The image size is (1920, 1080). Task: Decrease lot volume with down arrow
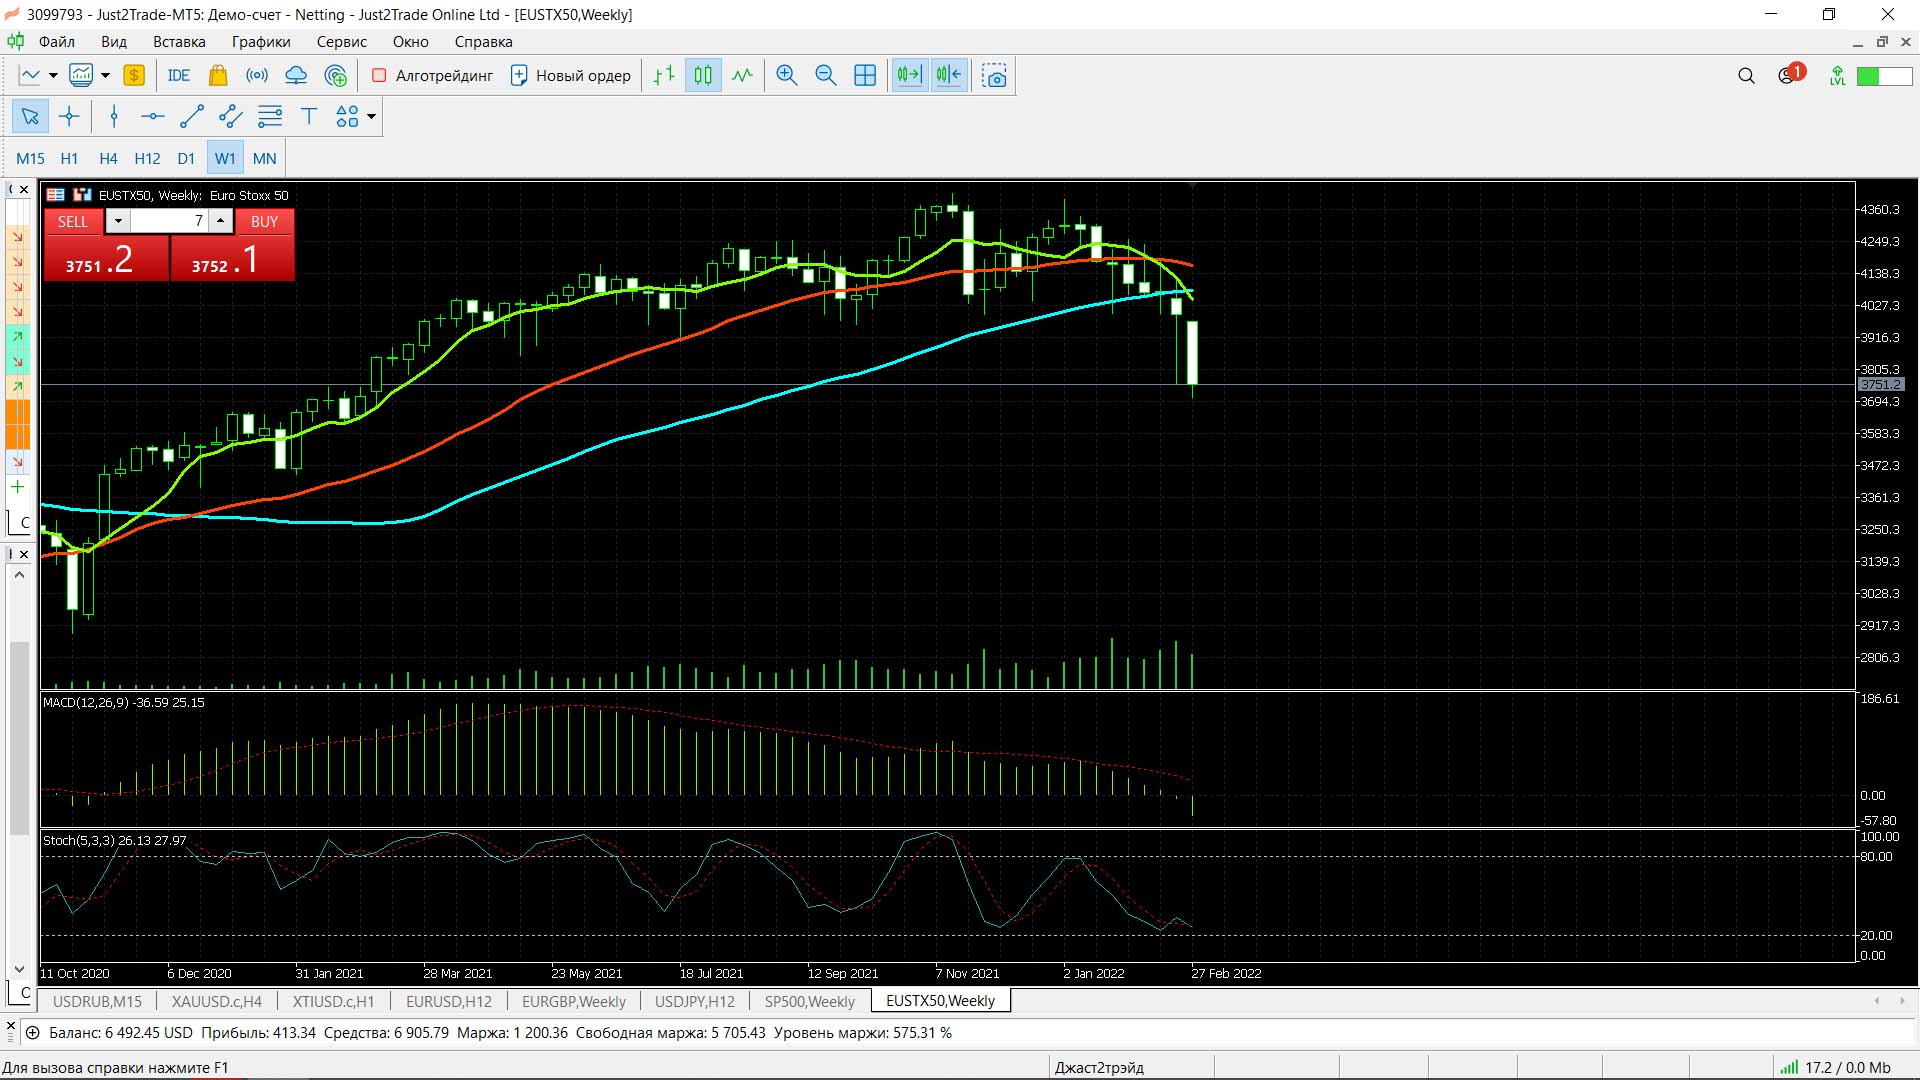point(118,221)
